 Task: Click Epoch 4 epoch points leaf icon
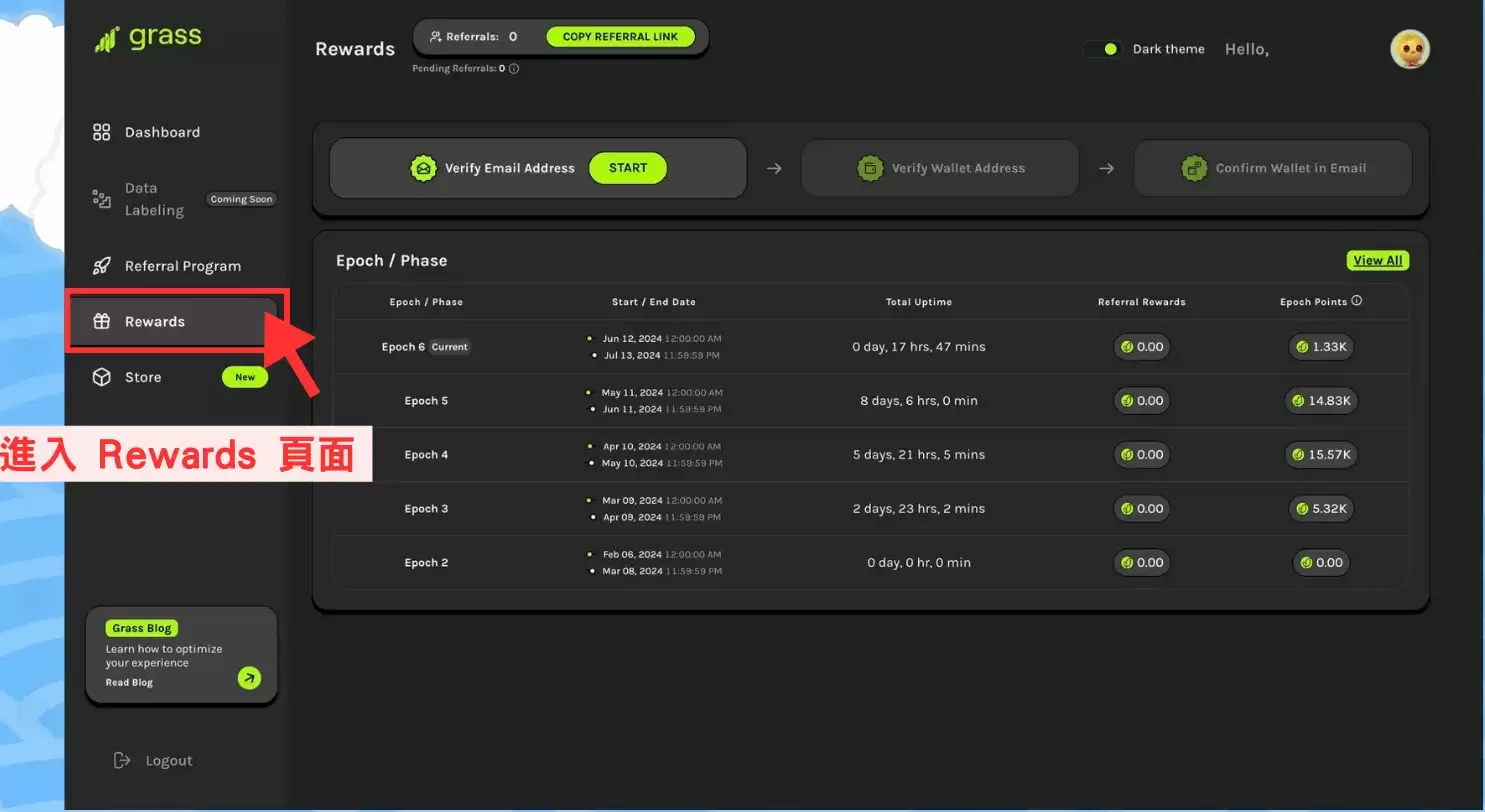(1298, 455)
